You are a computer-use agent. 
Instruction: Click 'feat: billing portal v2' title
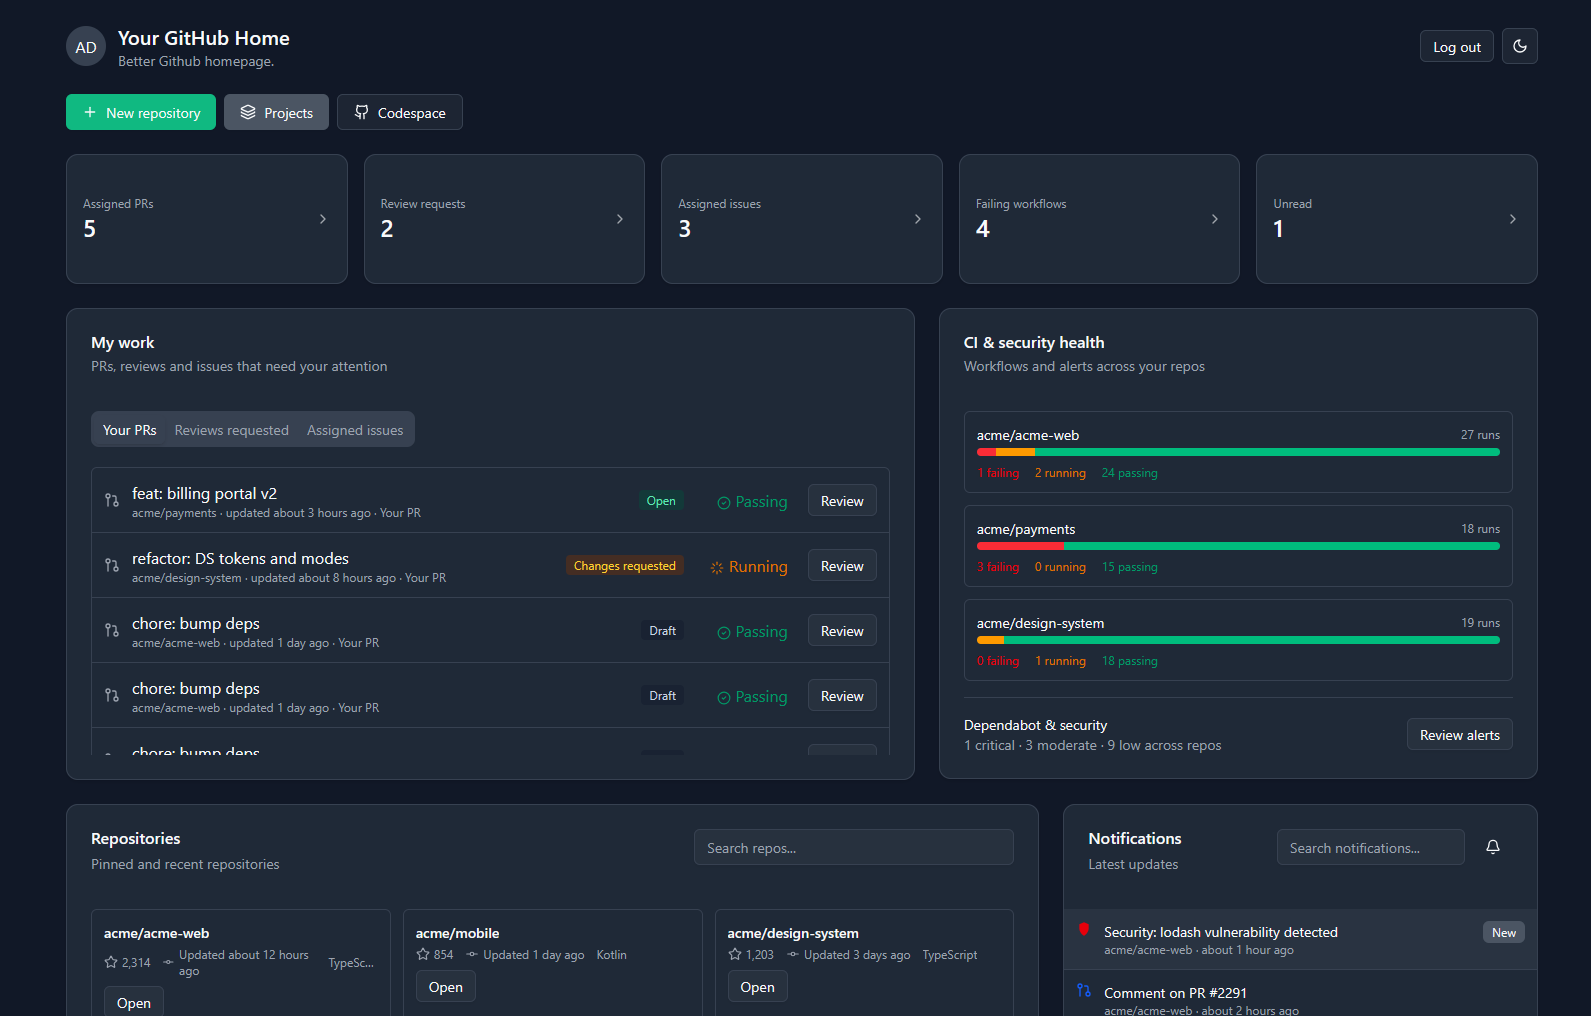click(204, 493)
